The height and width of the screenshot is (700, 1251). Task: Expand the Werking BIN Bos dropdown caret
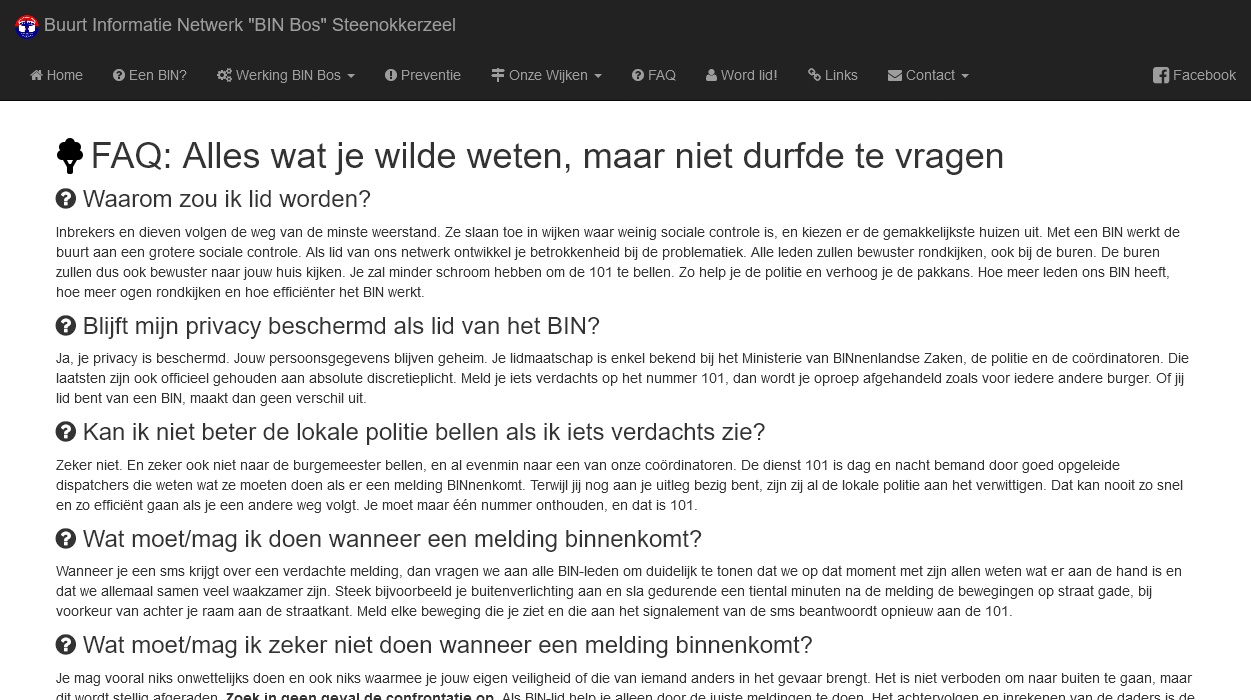point(351,76)
